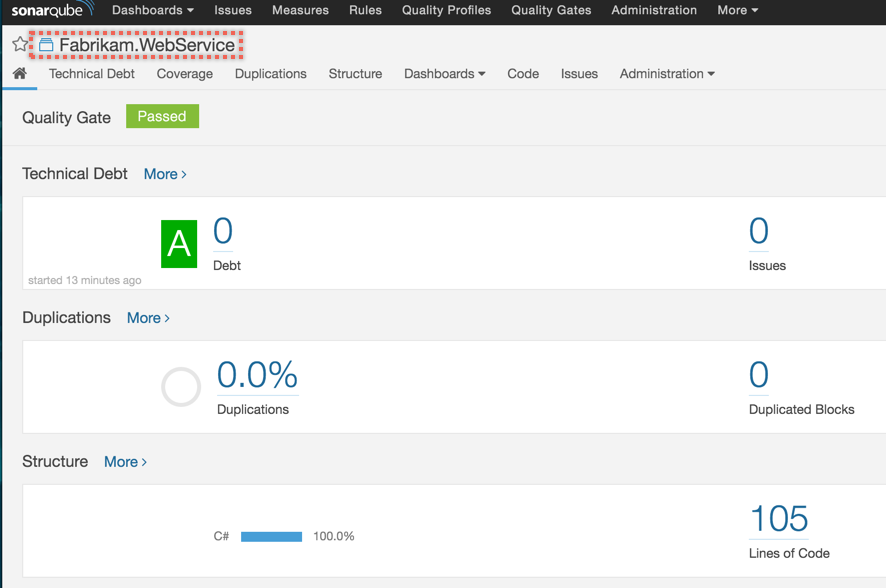Click the SonarQube logo
Image resolution: width=886 pixels, height=588 pixels.
tap(52, 10)
